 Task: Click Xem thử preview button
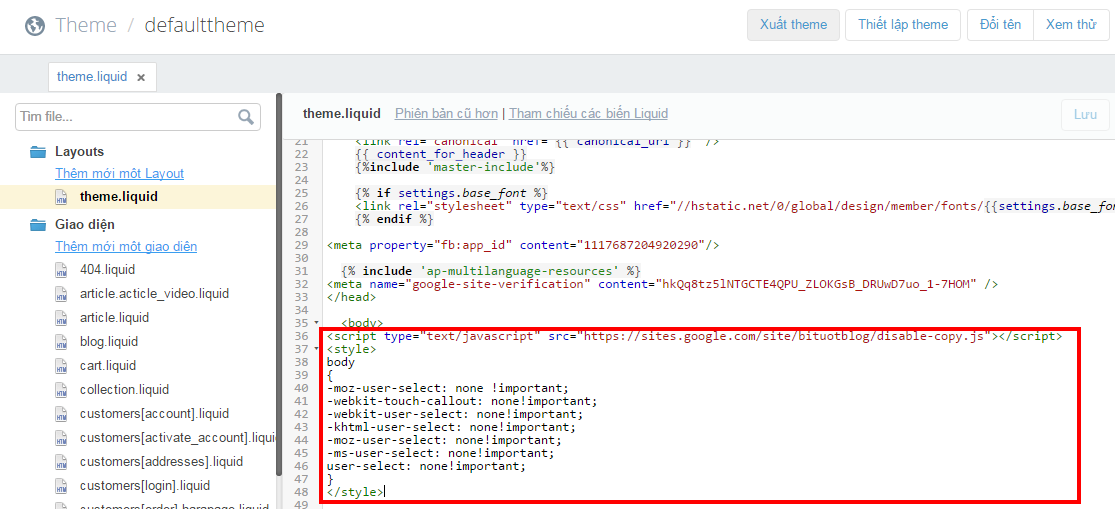[x=1070, y=25]
